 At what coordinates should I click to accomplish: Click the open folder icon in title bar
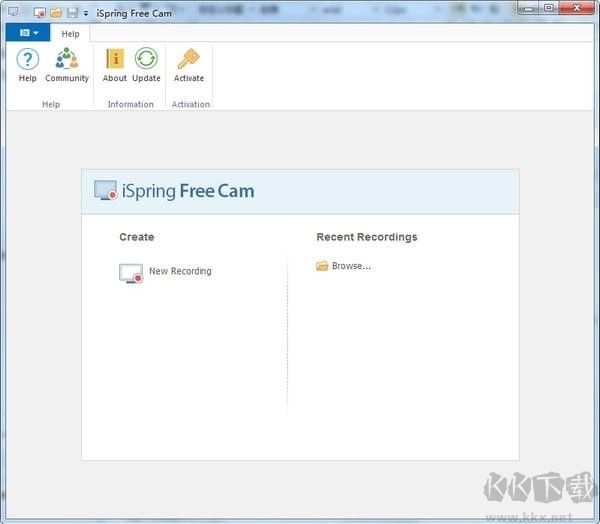coord(56,13)
